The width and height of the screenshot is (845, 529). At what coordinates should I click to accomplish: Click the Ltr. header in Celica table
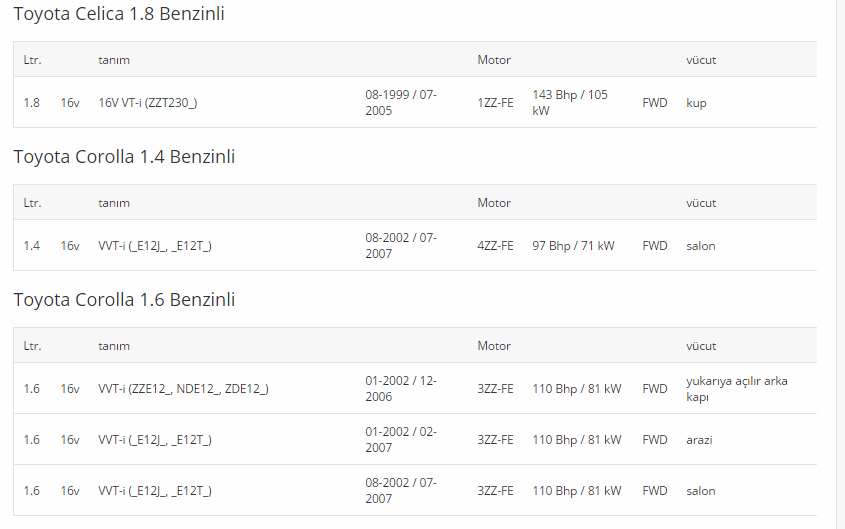[x=32, y=60]
